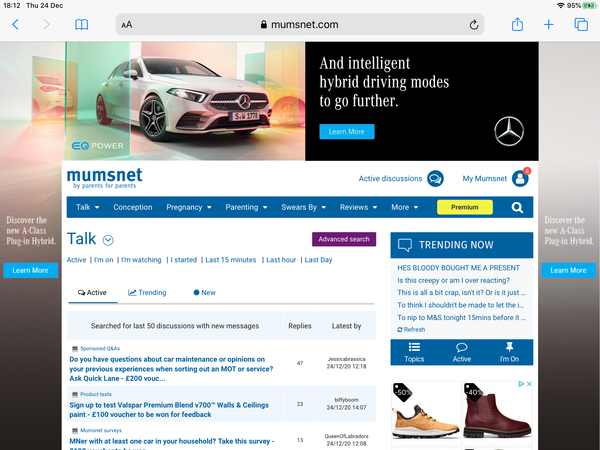Show all open tabs overview

581,24
